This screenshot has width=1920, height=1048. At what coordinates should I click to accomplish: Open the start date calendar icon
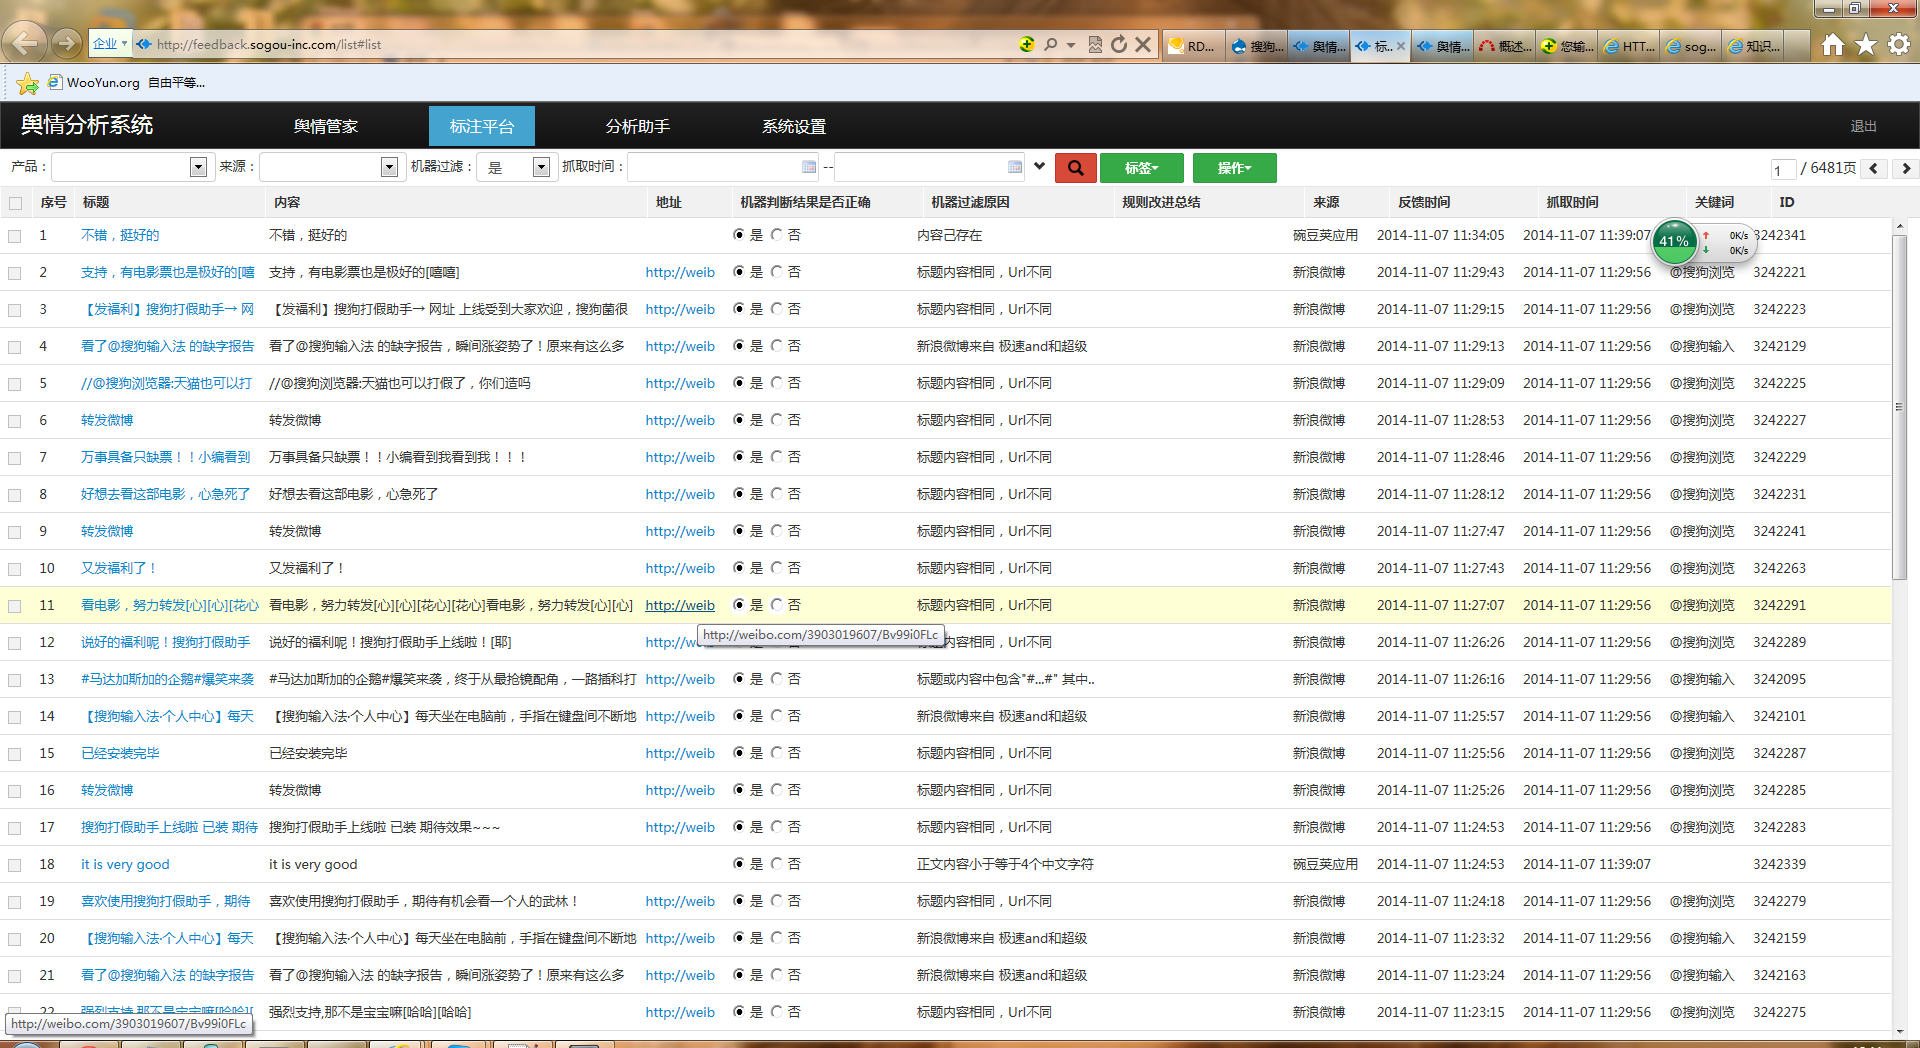coord(809,167)
